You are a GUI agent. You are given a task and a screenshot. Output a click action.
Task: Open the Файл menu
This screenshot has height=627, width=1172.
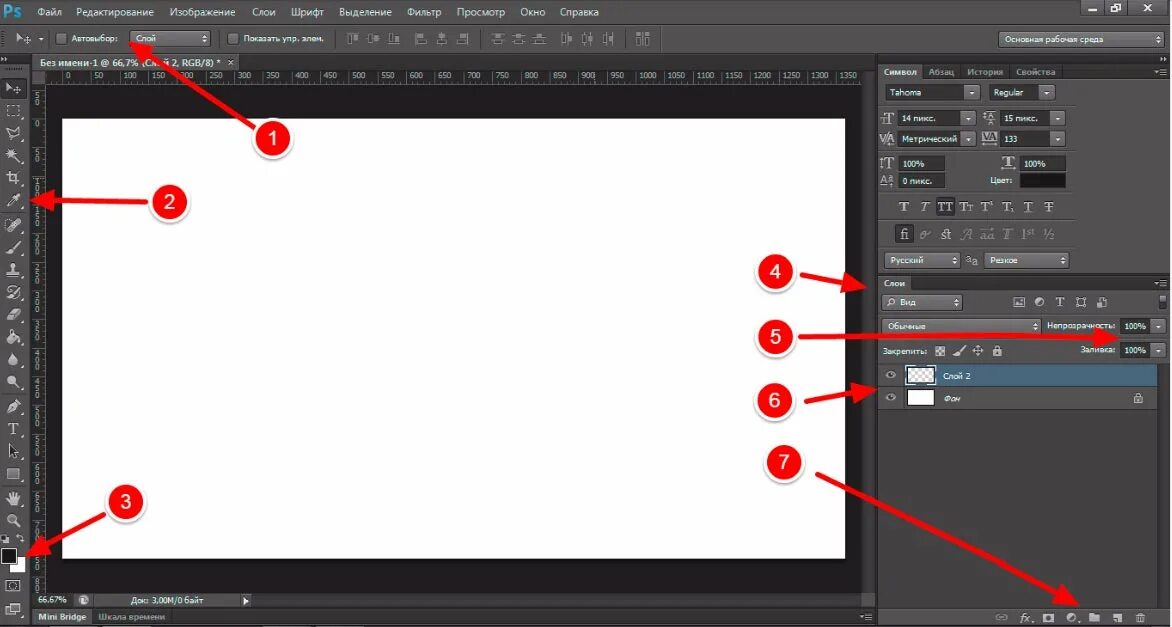point(49,12)
